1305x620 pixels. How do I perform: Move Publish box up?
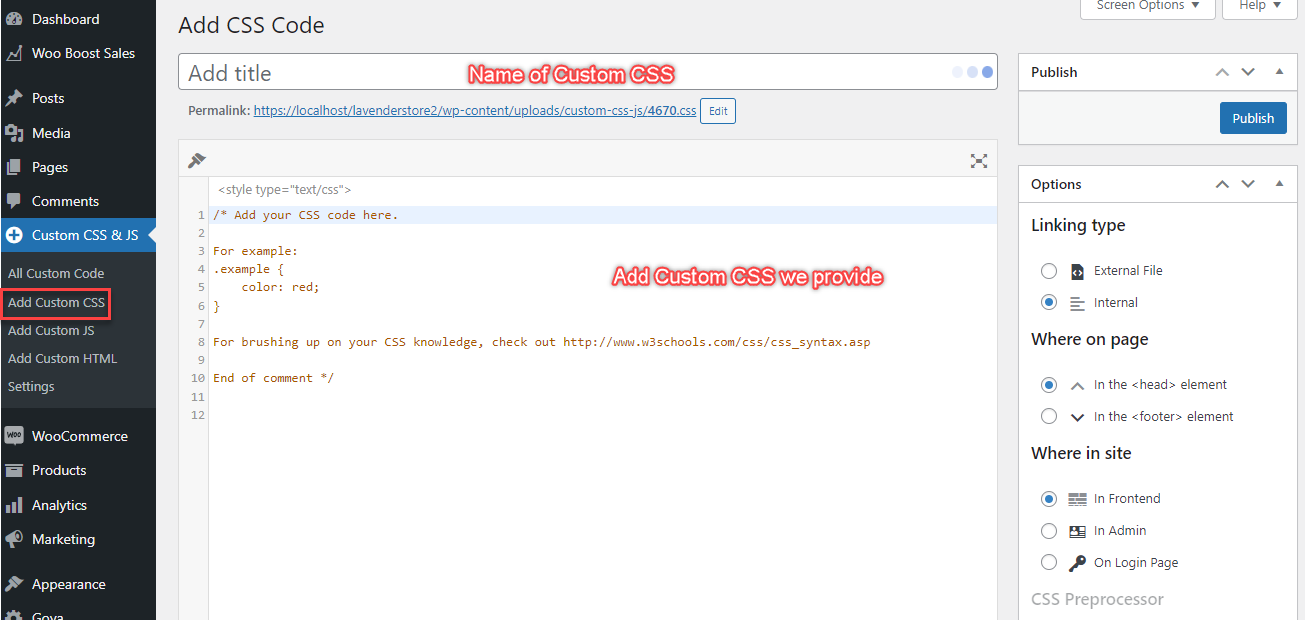(x=1222, y=72)
